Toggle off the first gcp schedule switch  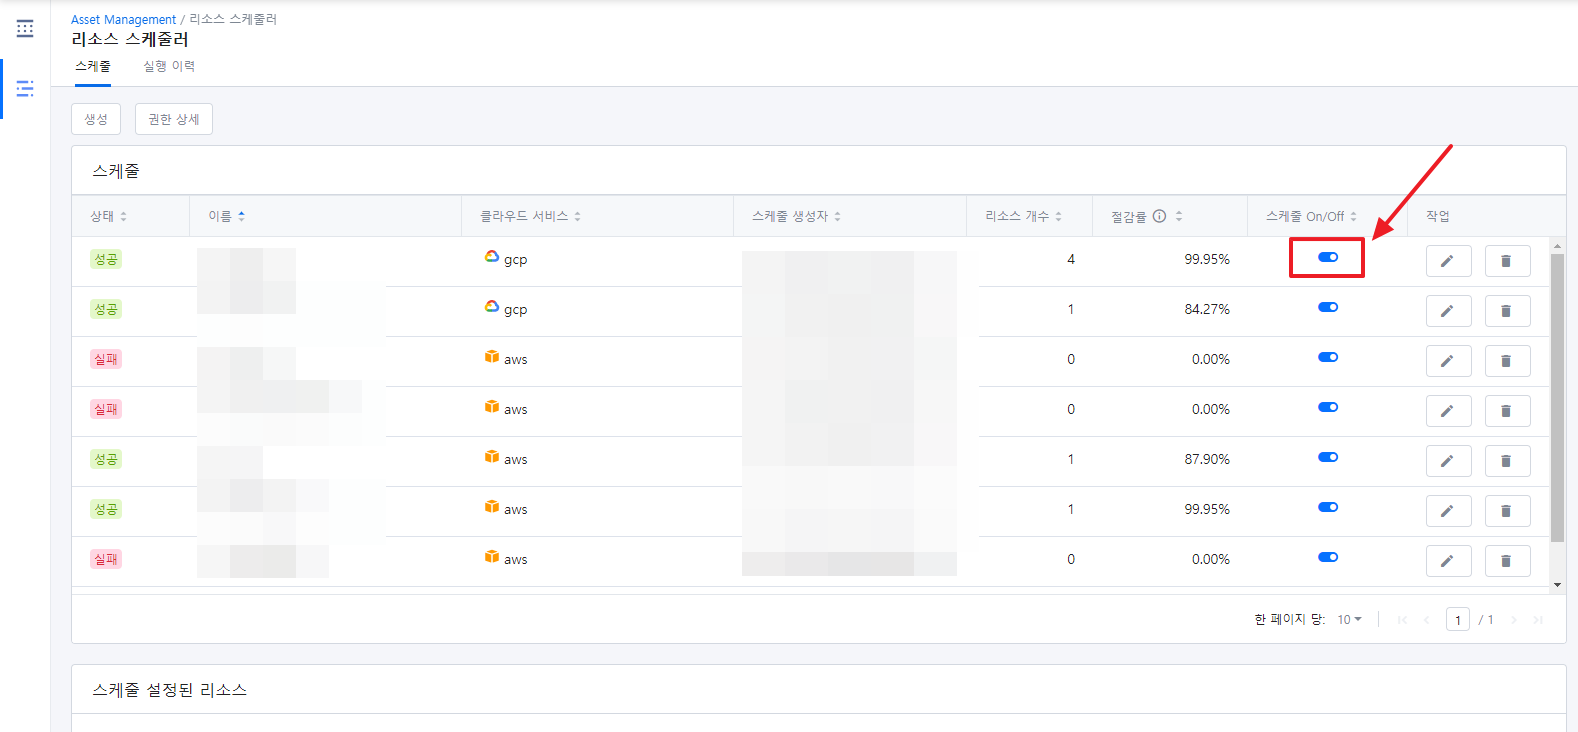click(x=1327, y=258)
